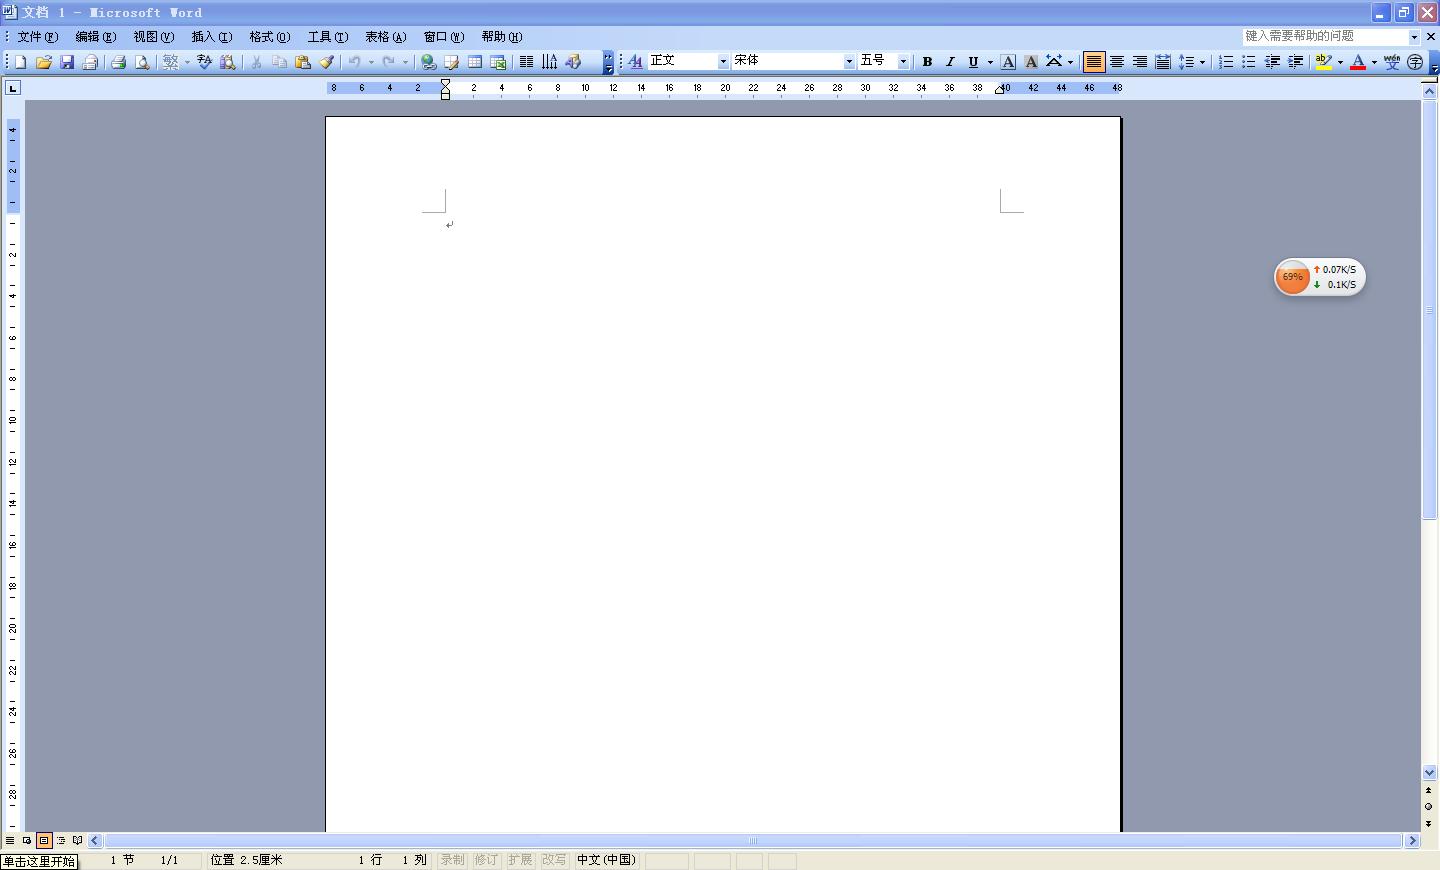The width and height of the screenshot is (1440, 870).
Task: Open the 格式 menu
Action: click(x=270, y=37)
